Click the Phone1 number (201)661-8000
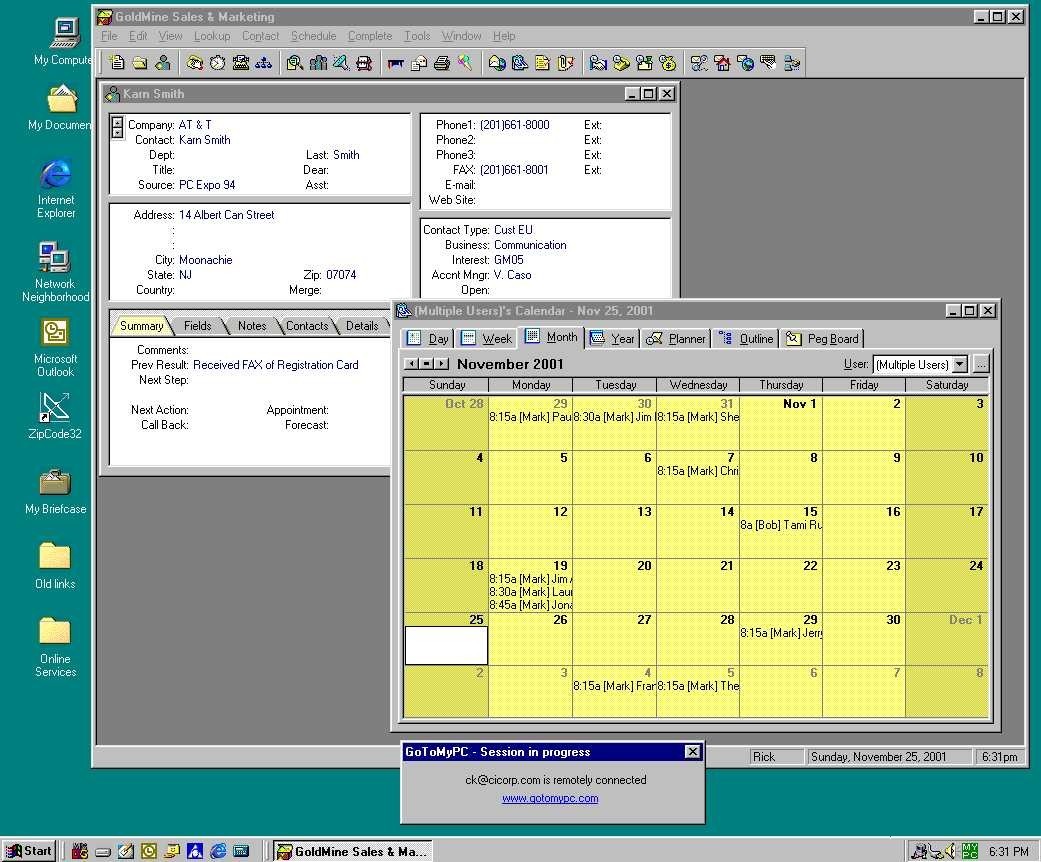This screenshot has width=1041, height=862. (x=515, y=125)
